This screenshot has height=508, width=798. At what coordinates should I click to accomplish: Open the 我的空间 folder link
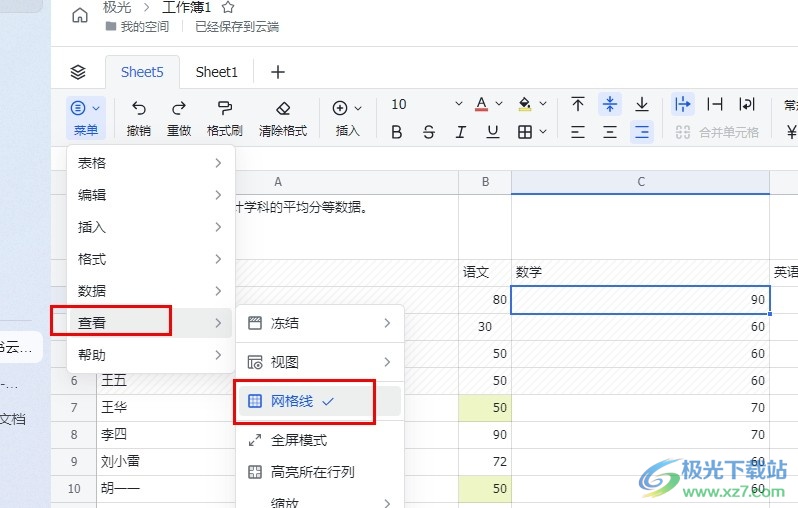pyautogui.click(x=137, y=26)
